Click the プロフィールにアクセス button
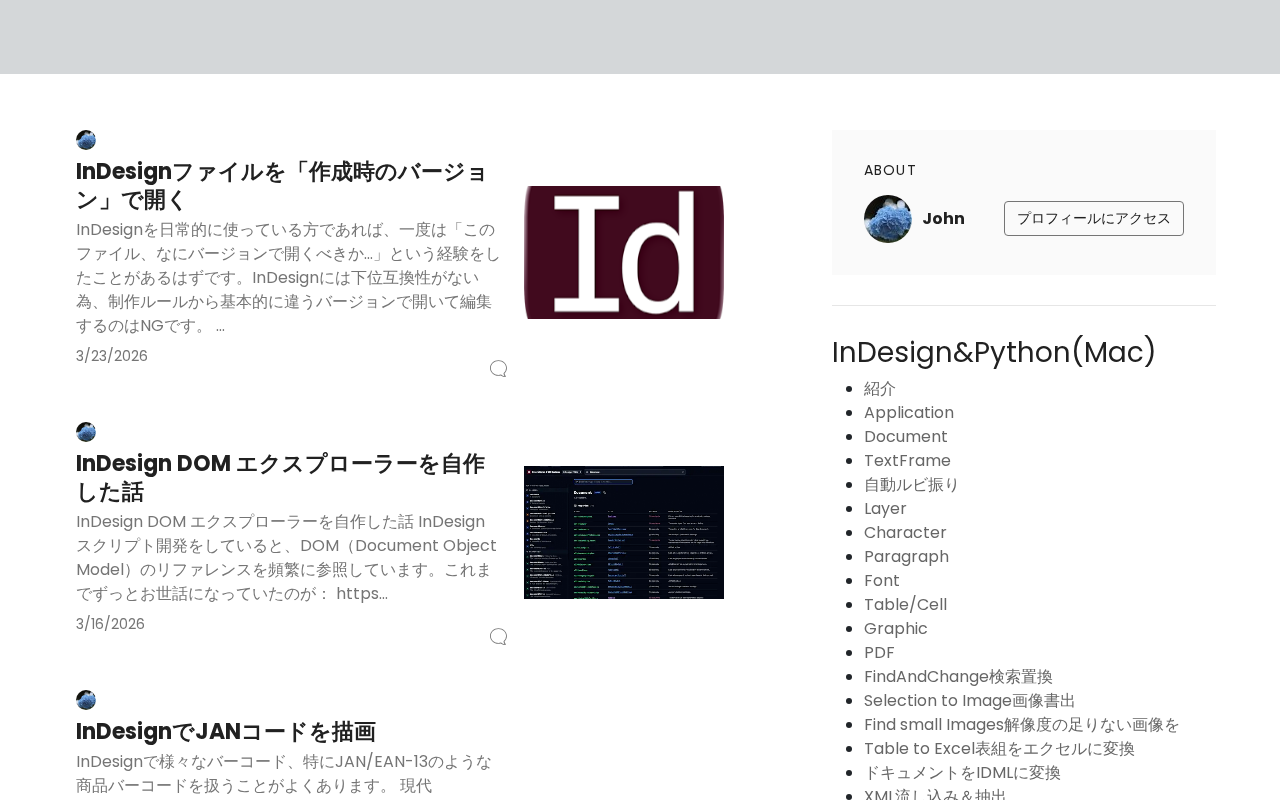This screenshot has height=800, width=1280. 1093,219
